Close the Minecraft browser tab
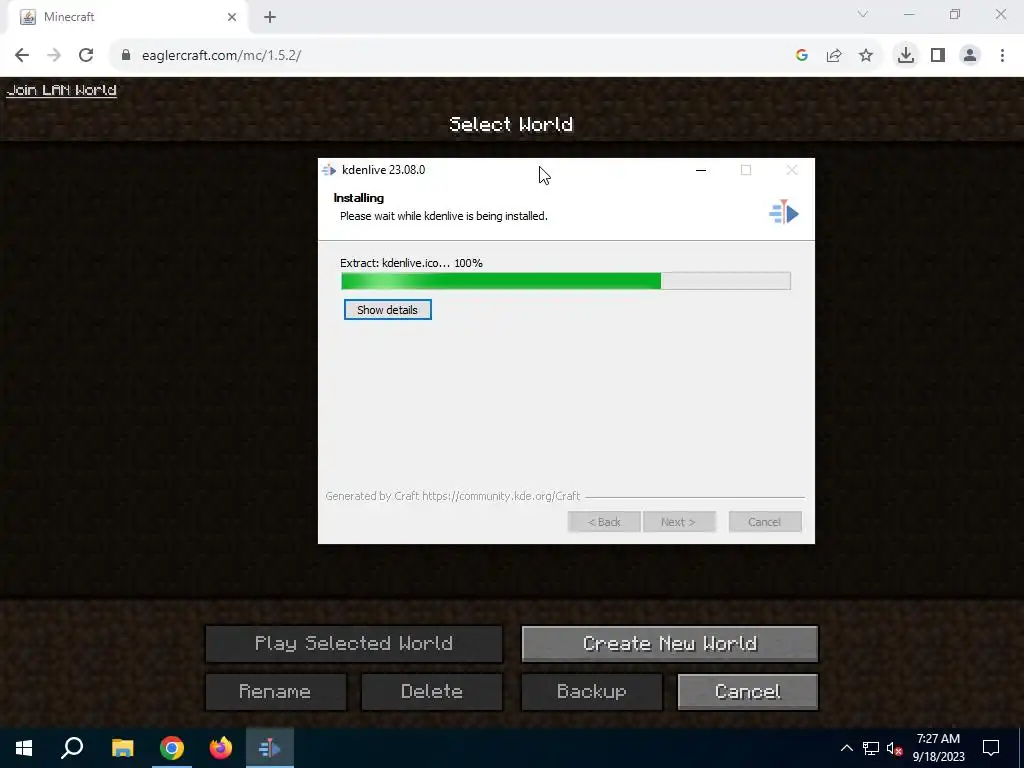The width and height of the screenshot is (1024, 768). click(x=232, y=17)
